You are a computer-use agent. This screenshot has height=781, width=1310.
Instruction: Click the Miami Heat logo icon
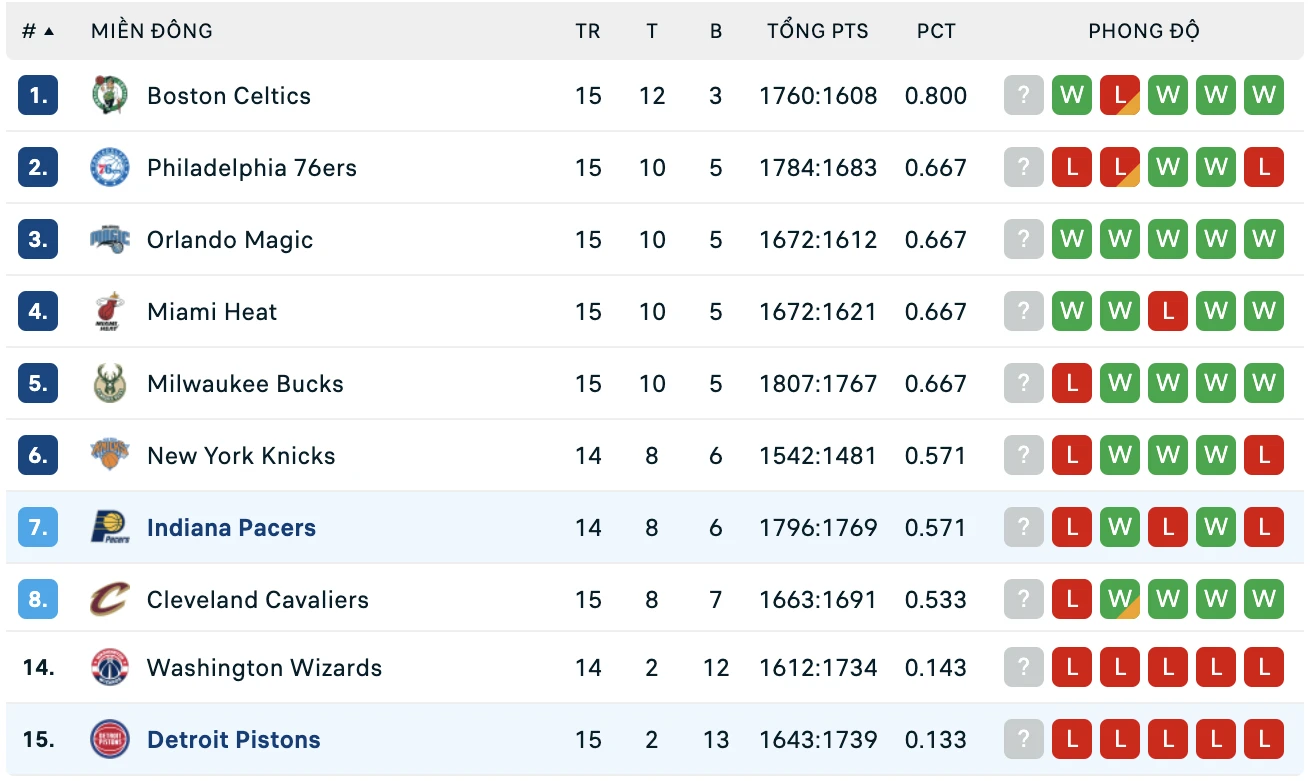110,312
